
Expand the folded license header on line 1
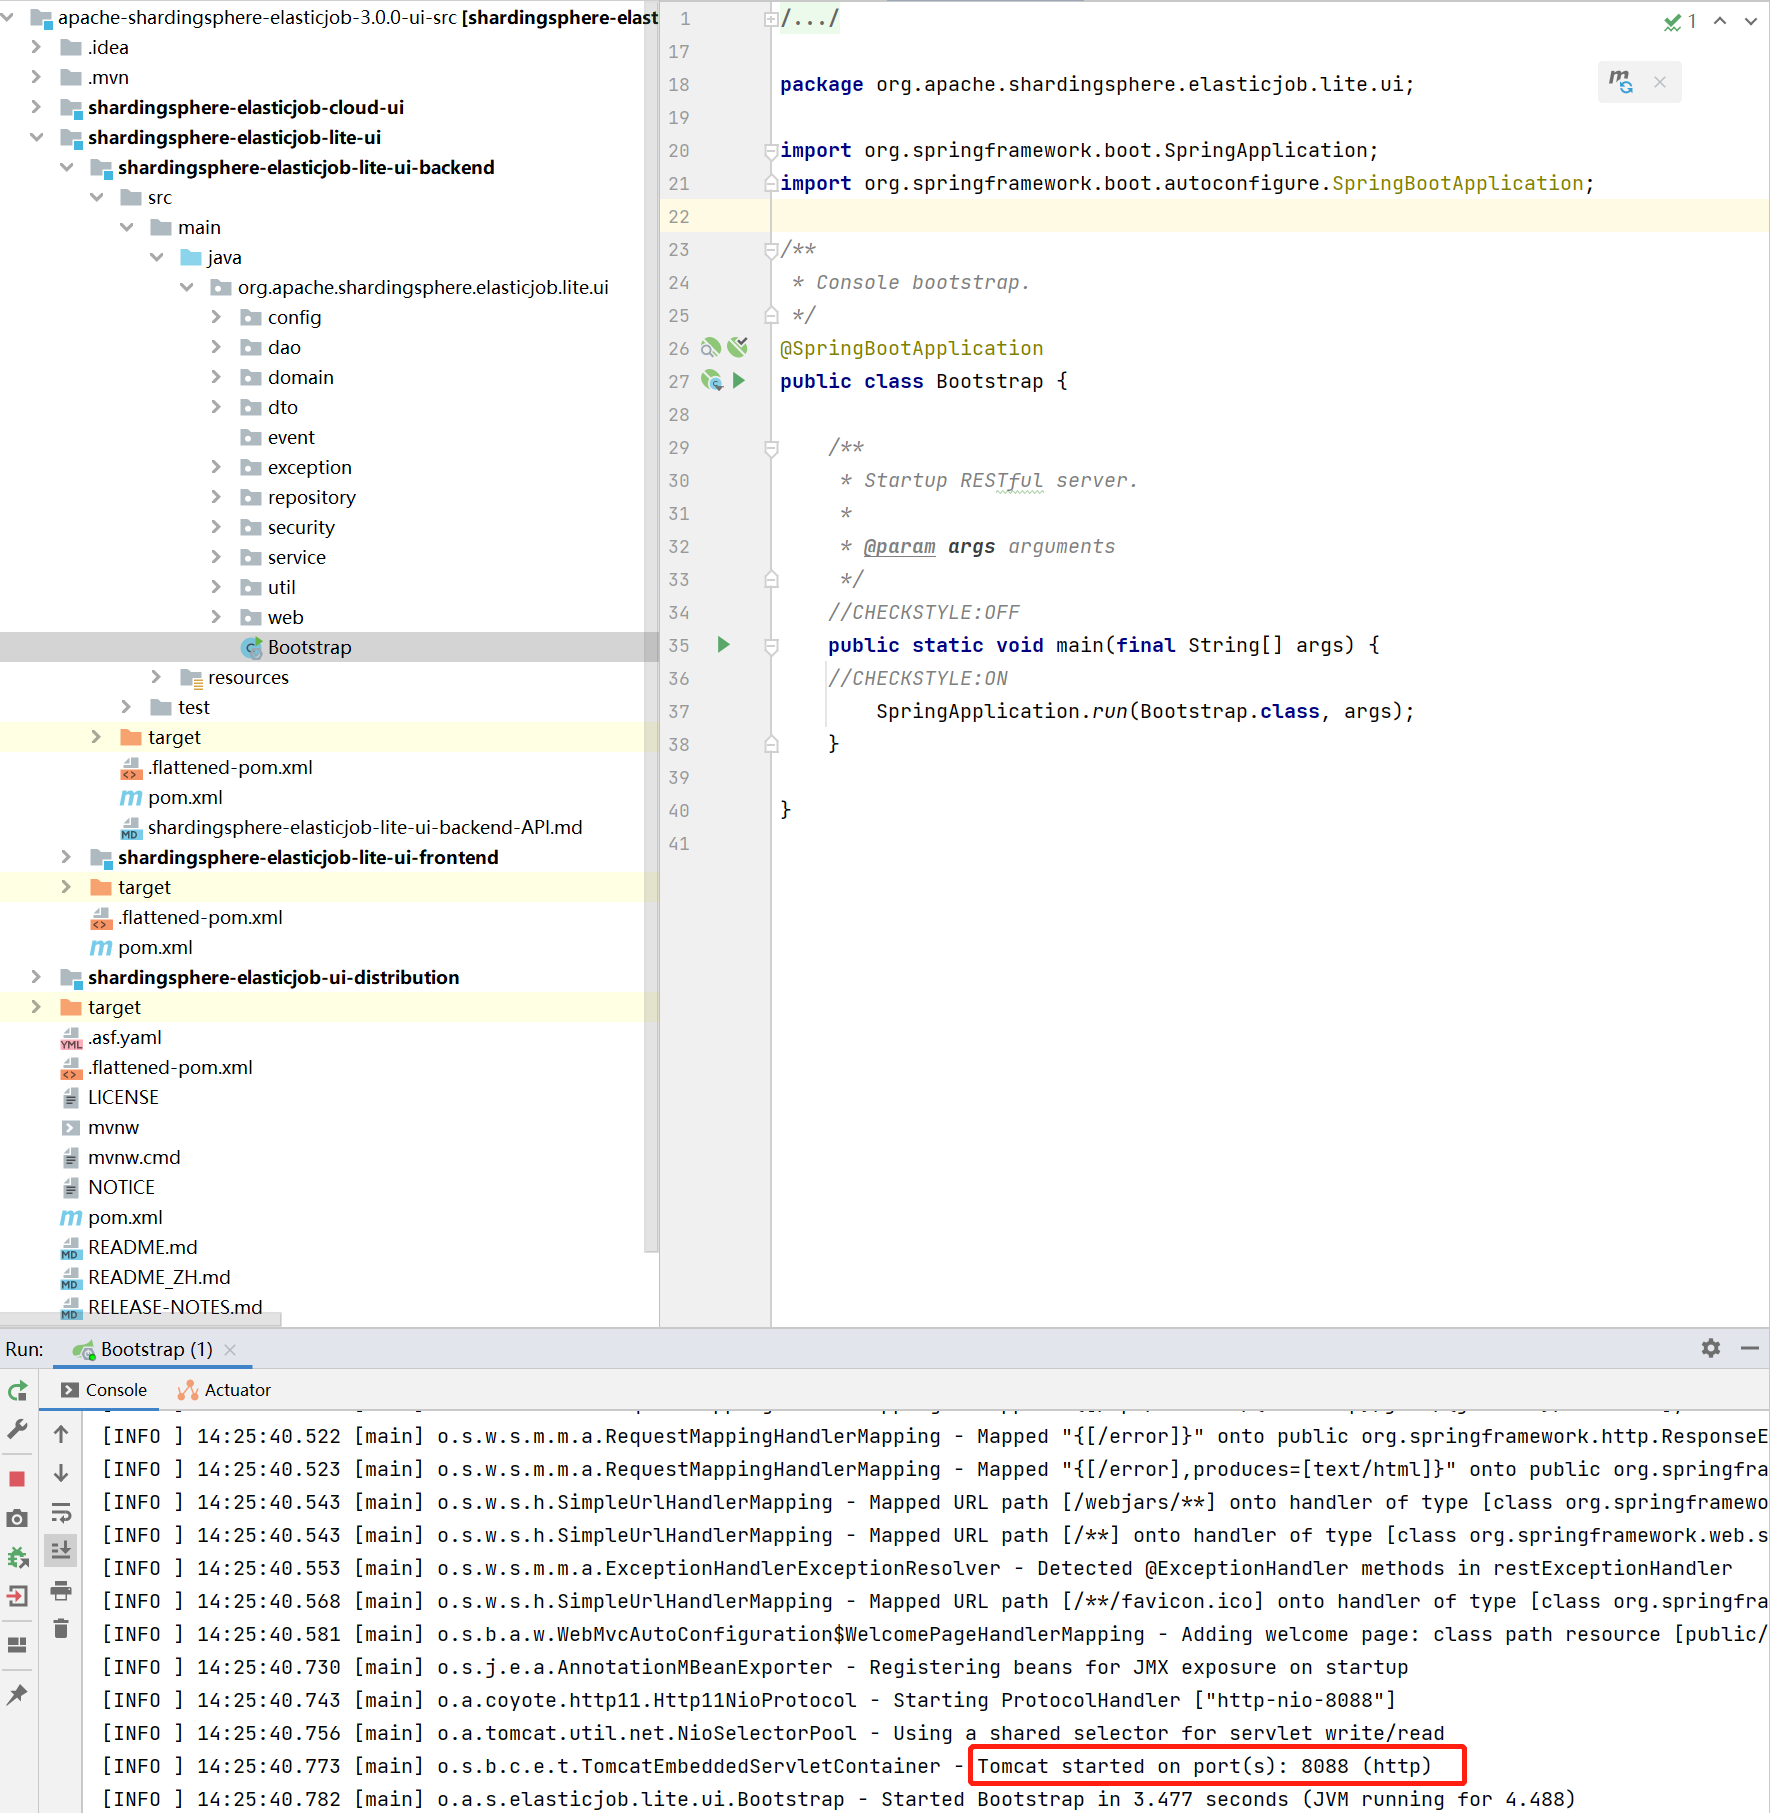point(770,17)
